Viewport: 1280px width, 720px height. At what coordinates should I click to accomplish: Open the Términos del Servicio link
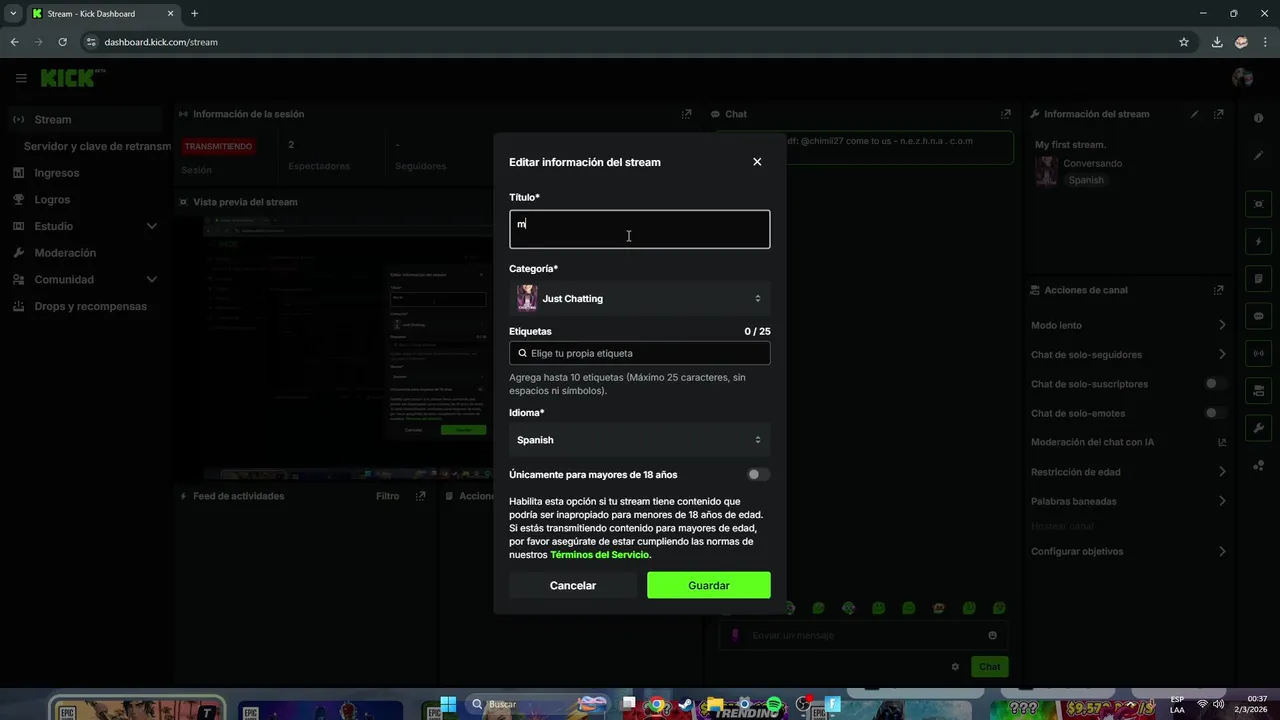599,554
